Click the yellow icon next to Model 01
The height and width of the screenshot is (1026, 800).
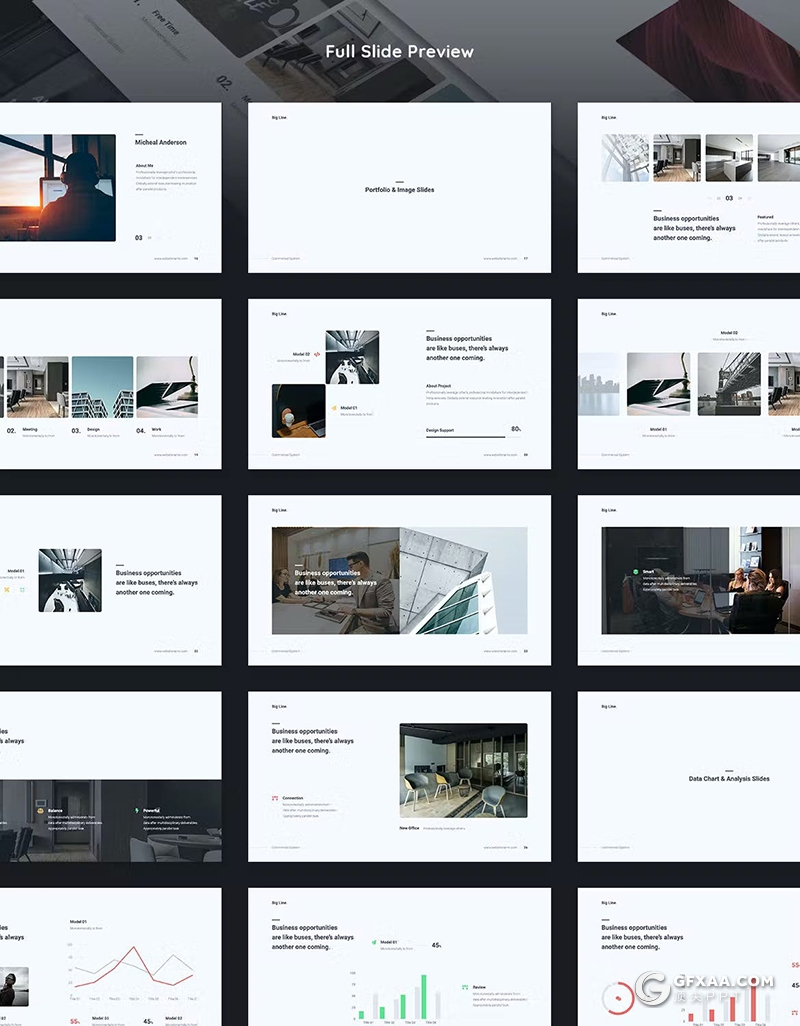334,408
